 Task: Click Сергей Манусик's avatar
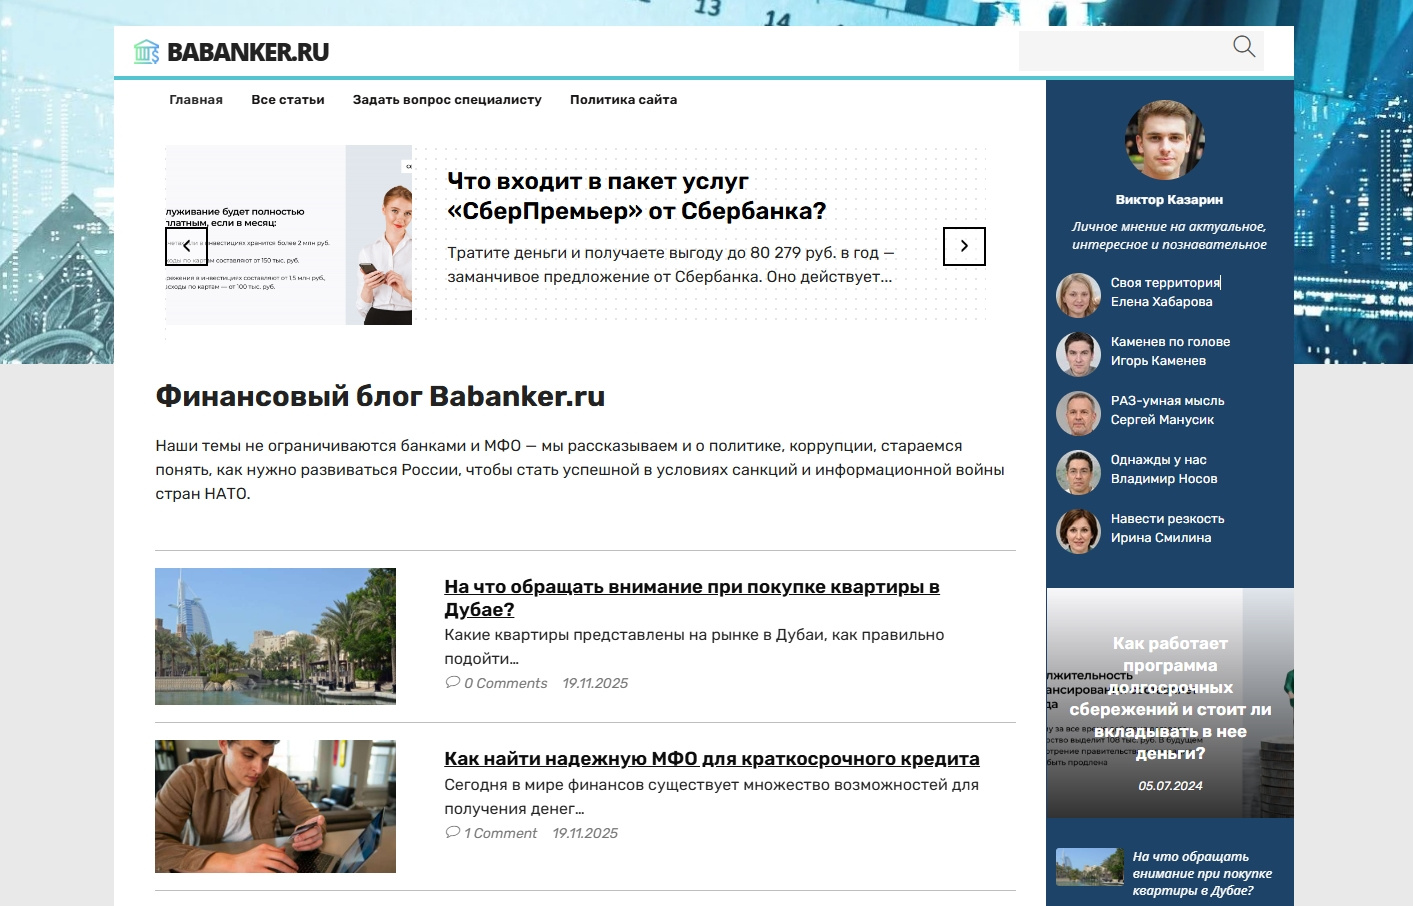pyautogui.click(x=1079, y=413)
